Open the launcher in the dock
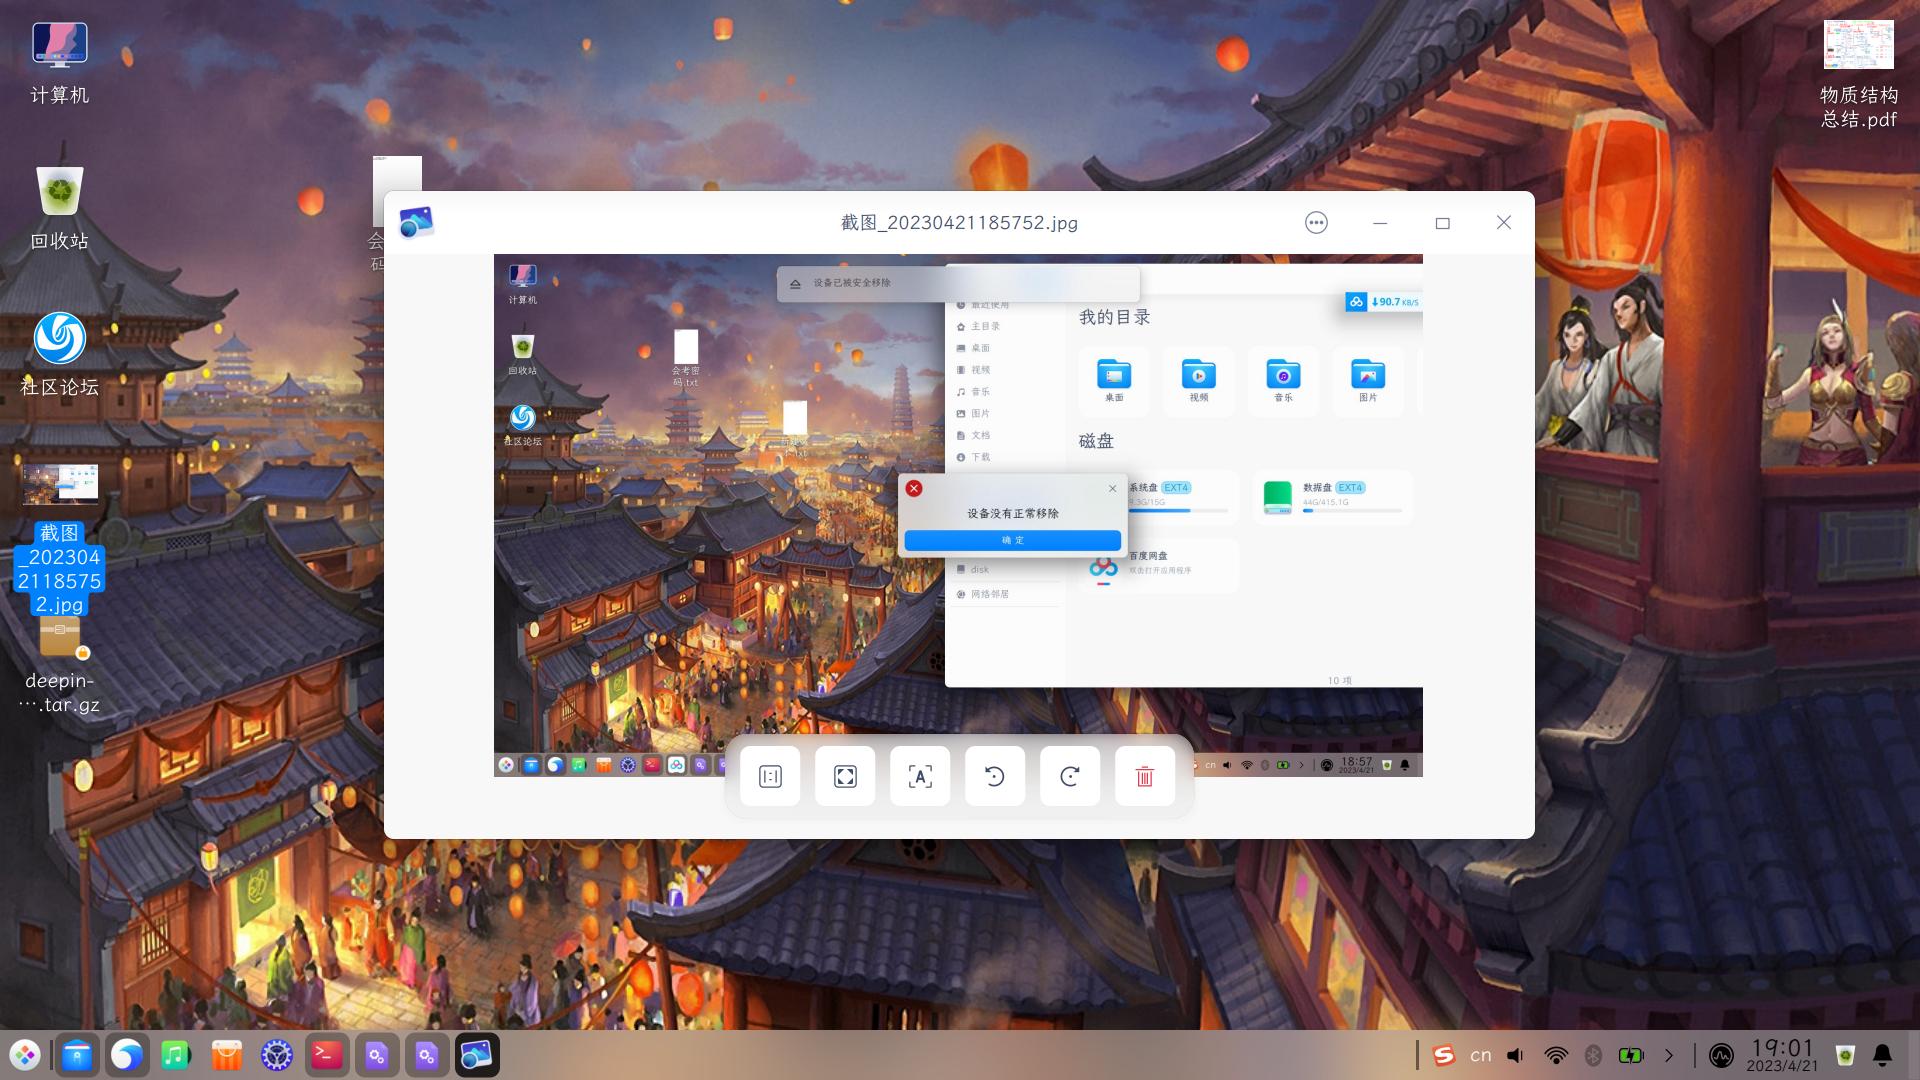Viewport: 1920px width, 1080px height. click(x=25, y=1055)
